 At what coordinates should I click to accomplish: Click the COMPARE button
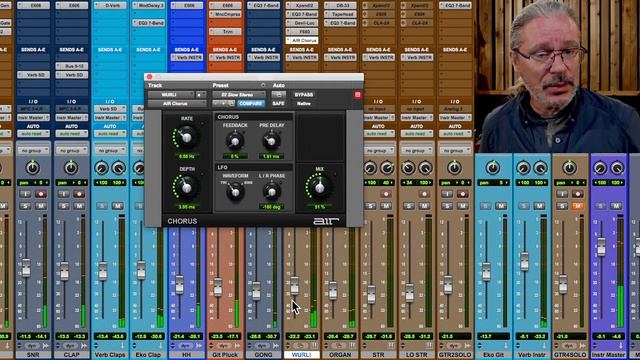click(x=251, y=104)
